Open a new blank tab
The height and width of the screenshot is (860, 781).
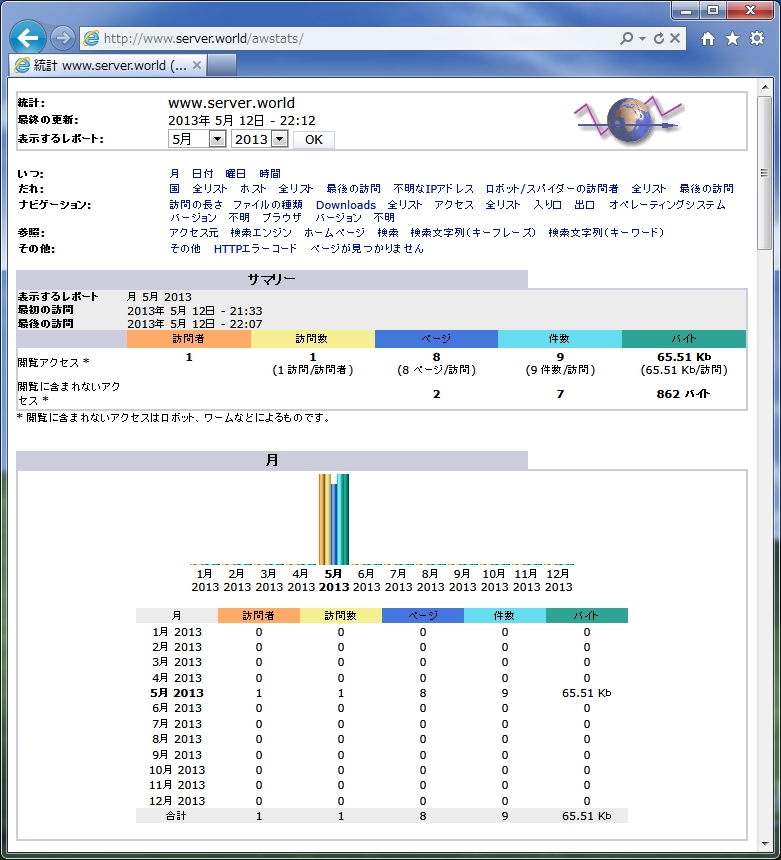coord(222,65)
